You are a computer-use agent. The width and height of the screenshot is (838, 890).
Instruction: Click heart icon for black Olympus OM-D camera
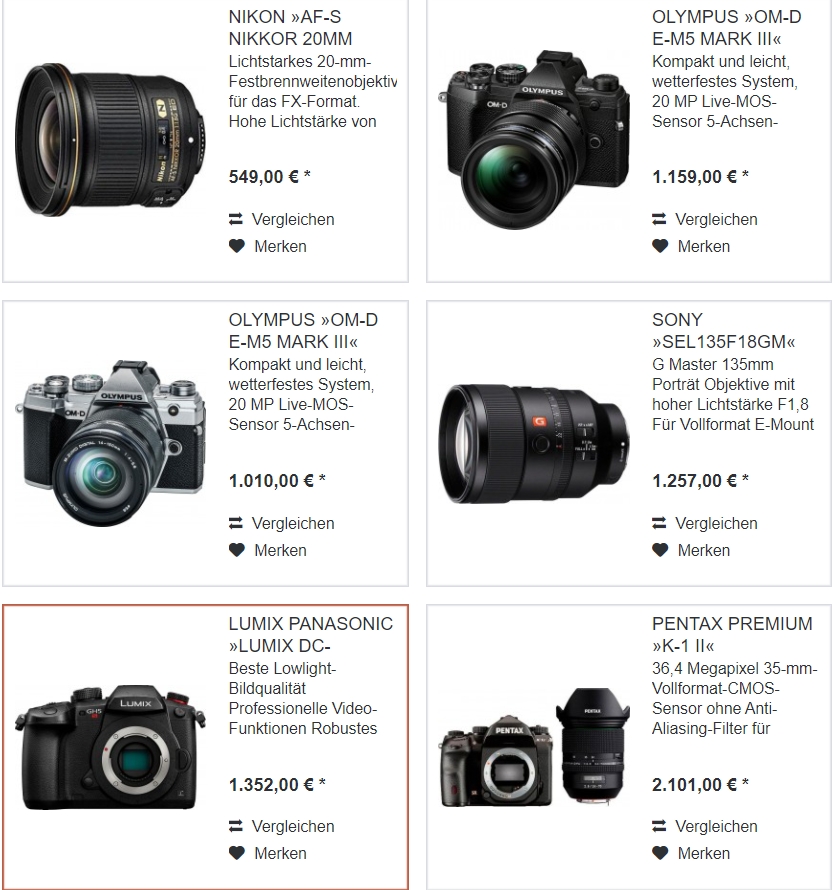click(660, 246)
